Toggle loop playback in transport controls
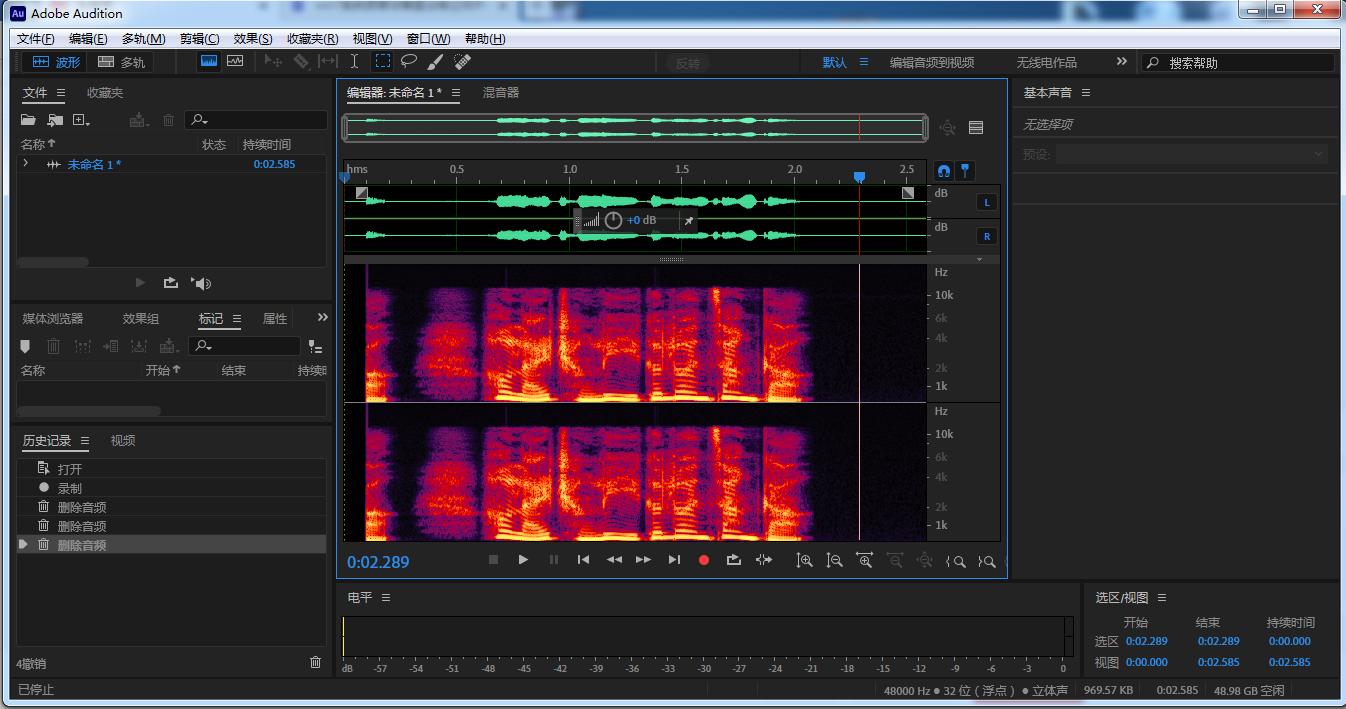Image resolution: width=1346 pixels, height=709 pixels. click(x=733, y=560)
